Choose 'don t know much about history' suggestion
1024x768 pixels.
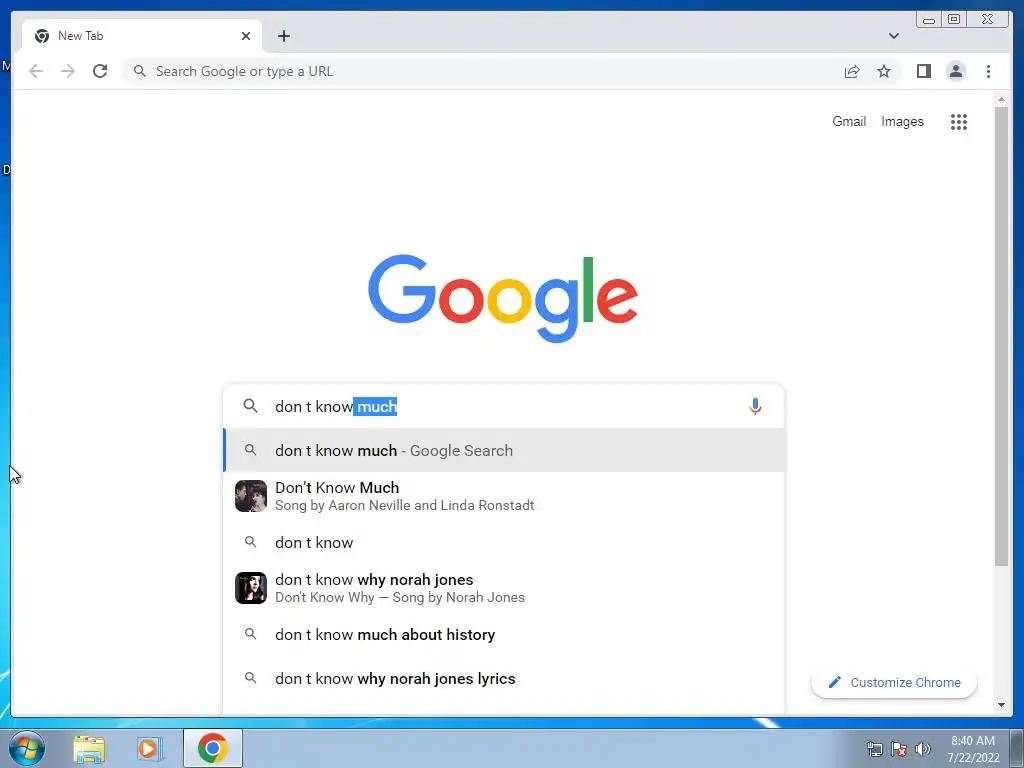tap(504, 634)
